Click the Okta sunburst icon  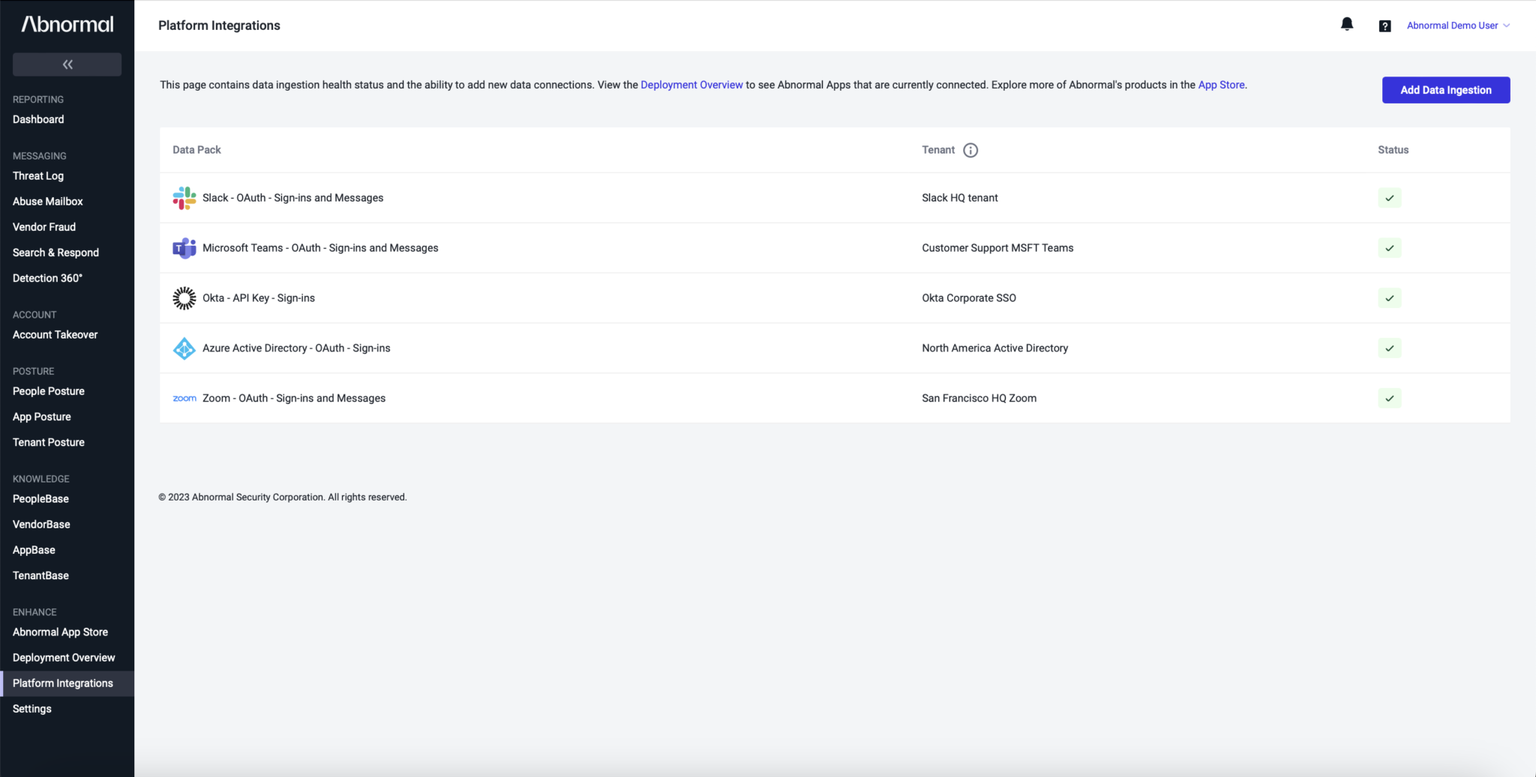[184, 298]
